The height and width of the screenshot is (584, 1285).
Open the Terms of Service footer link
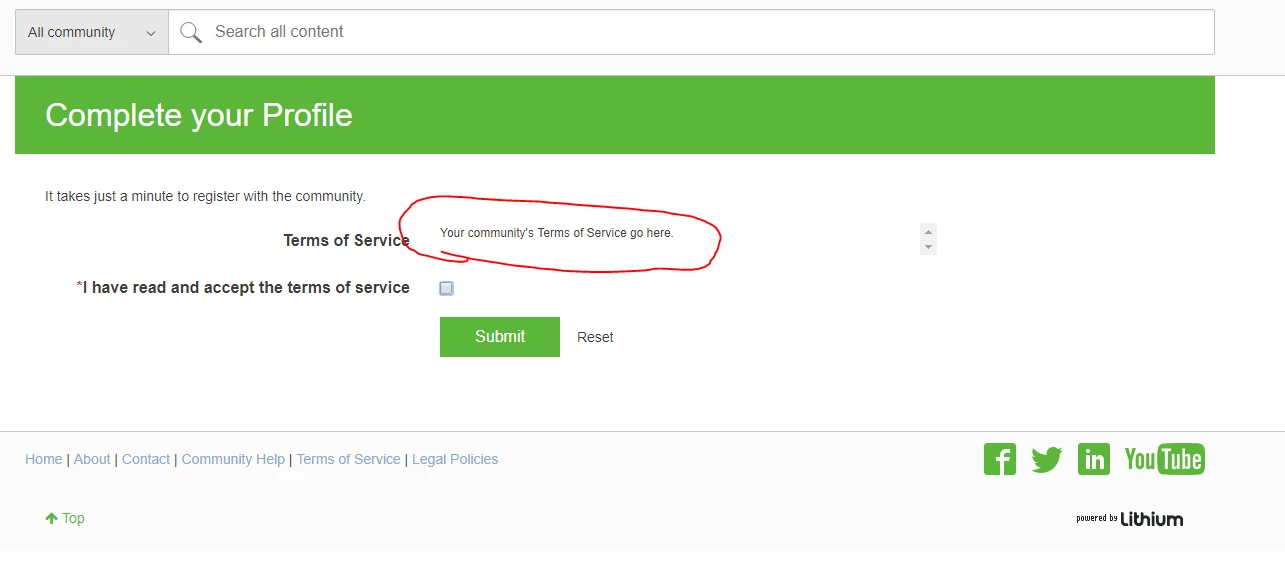(x=348, y=459)
